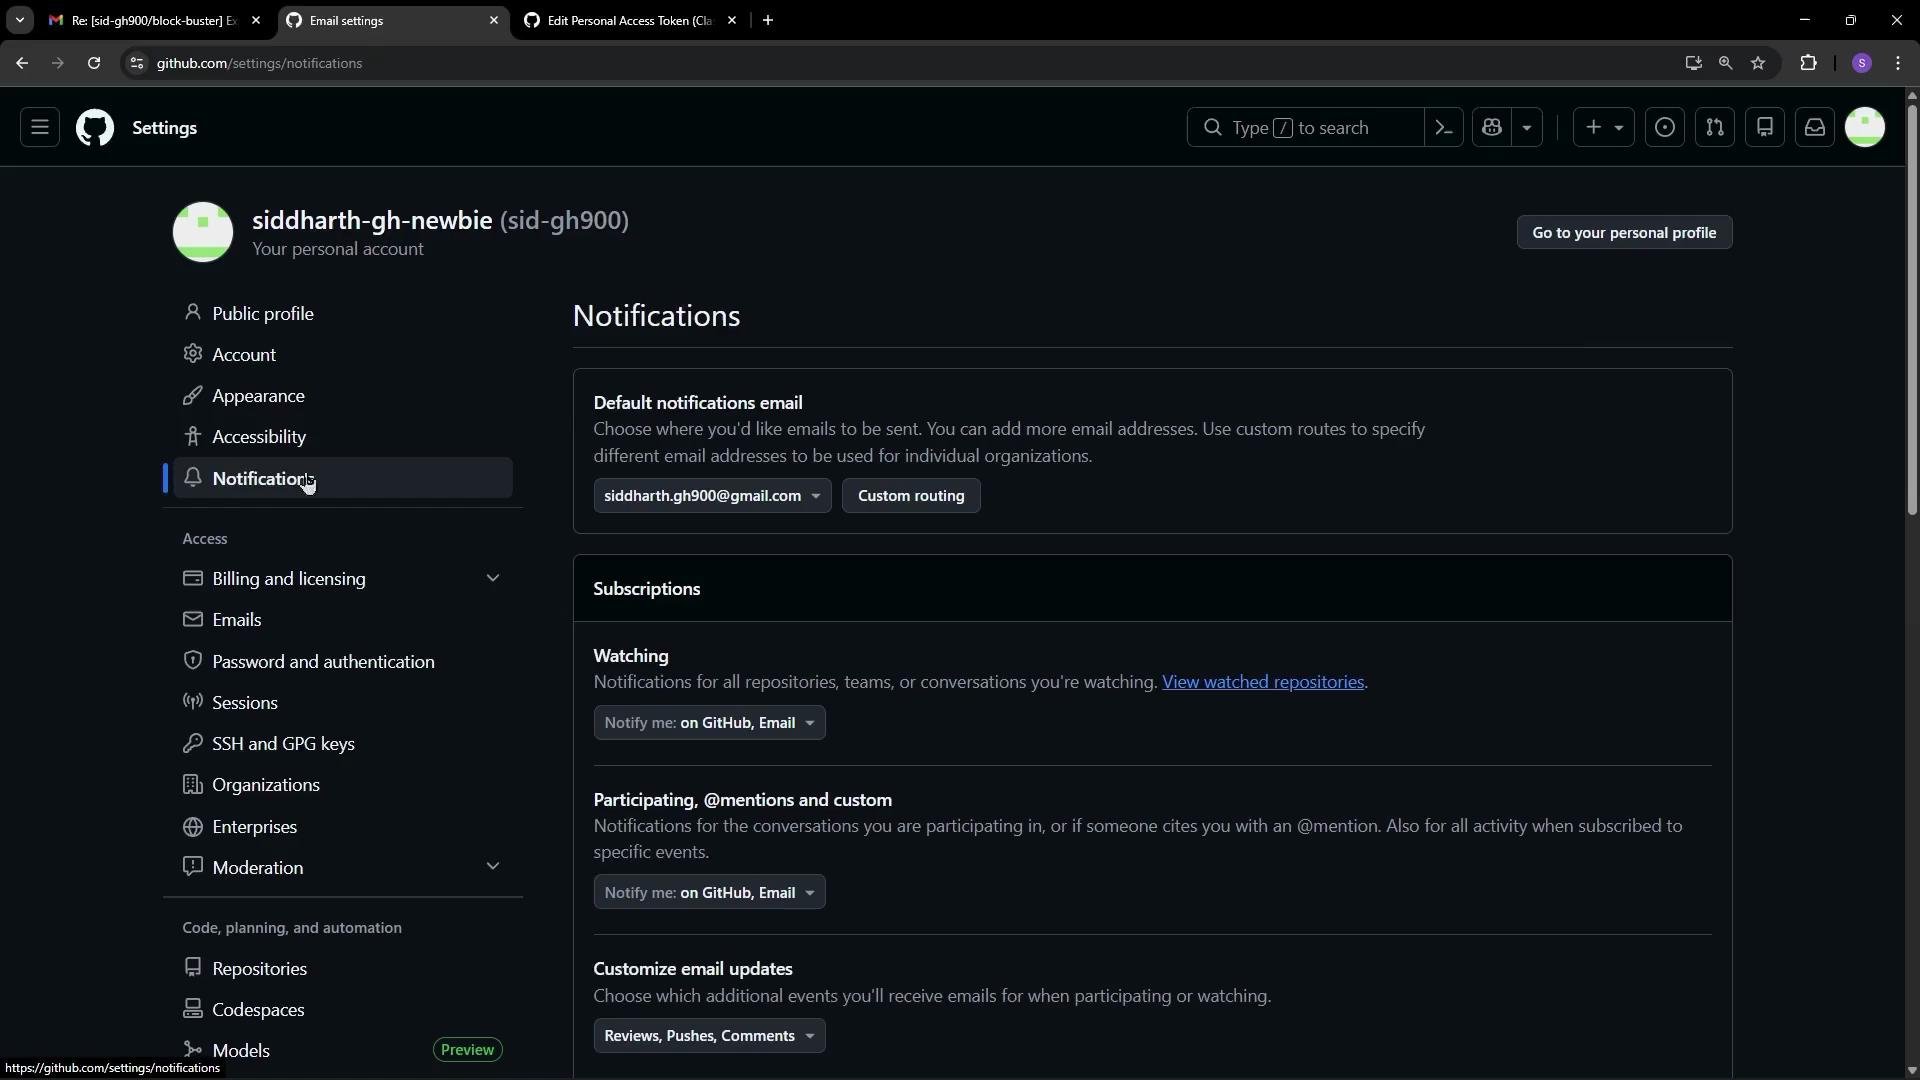Open Password and authentication settings
1920x1080 pixels.
point(343,662)
